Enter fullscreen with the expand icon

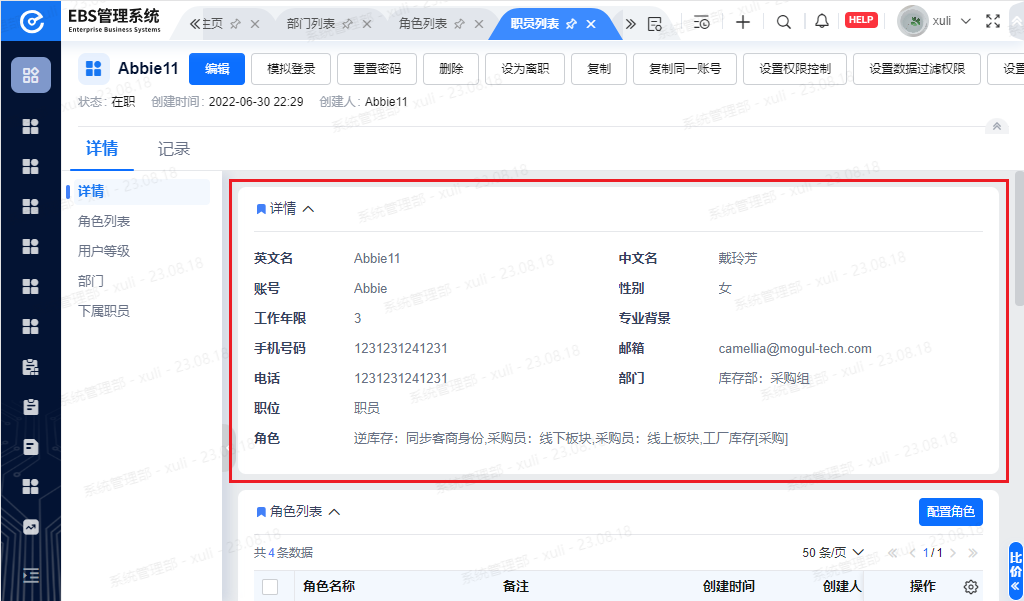(x=993, y=21)
